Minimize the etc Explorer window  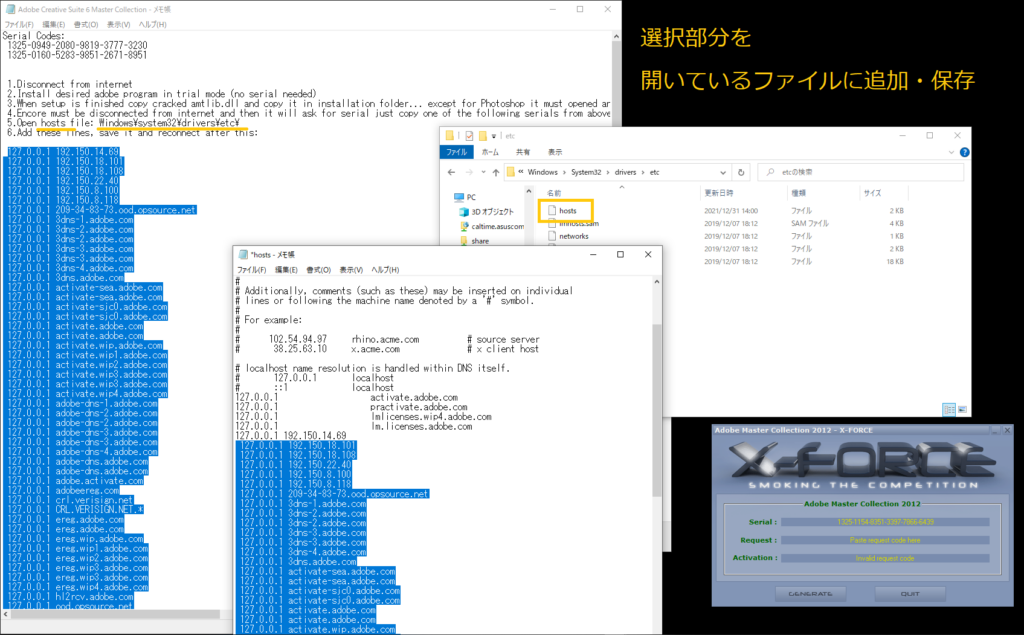tap(903, 136)
